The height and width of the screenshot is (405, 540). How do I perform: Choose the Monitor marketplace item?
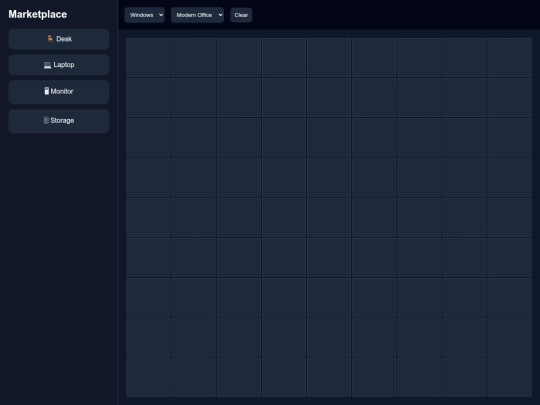point(59,92)
